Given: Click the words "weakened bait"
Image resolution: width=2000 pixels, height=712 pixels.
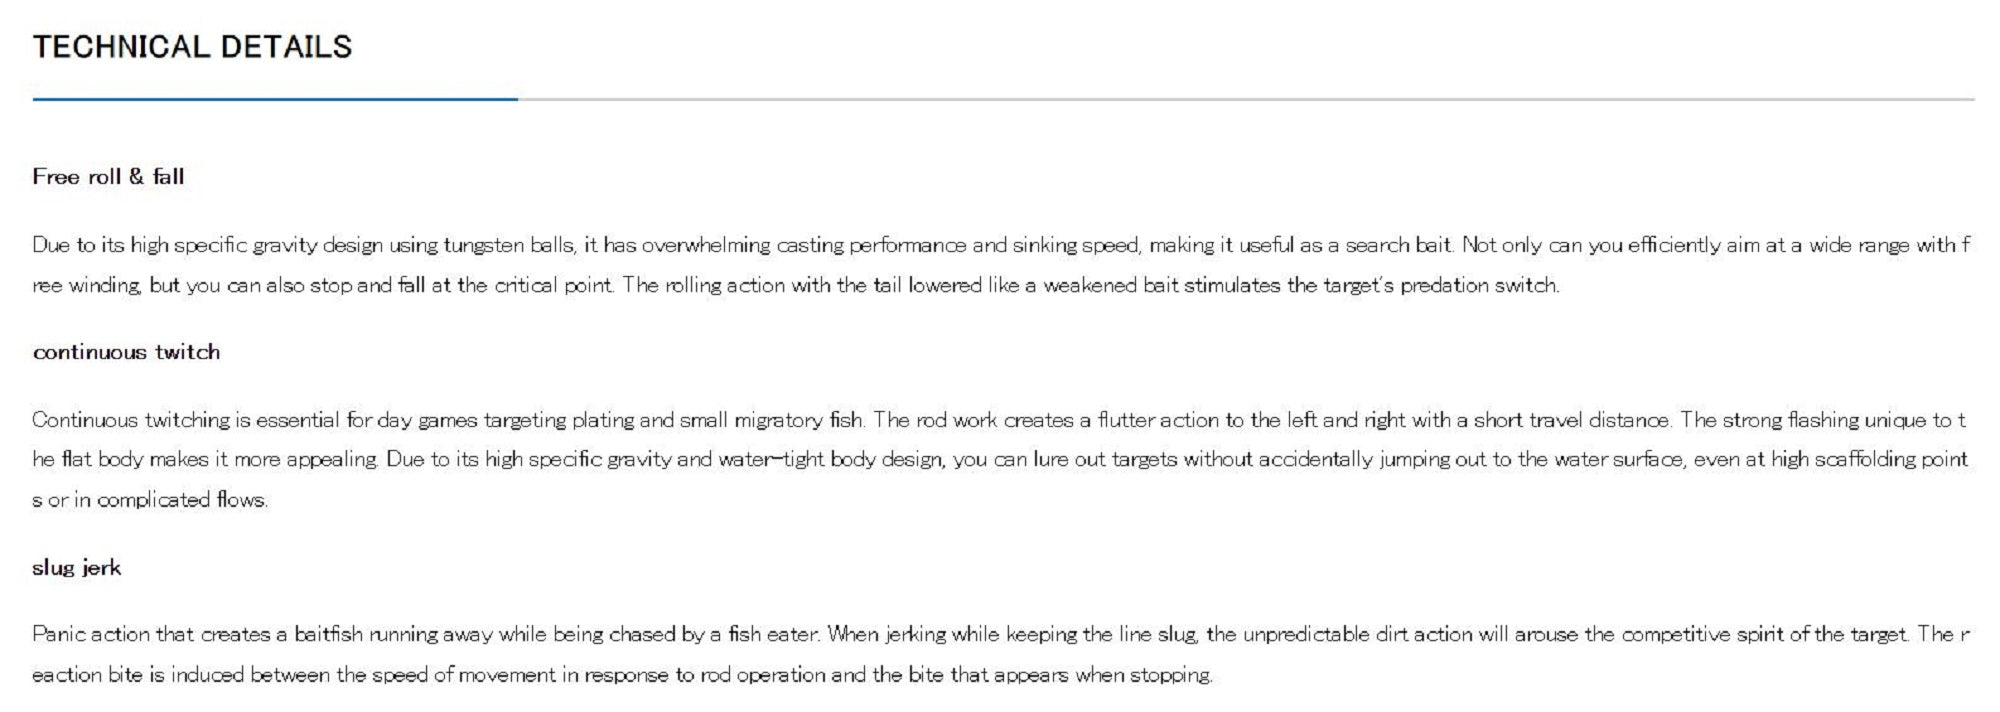Looking at the screenshot, I should [1111, 286].
